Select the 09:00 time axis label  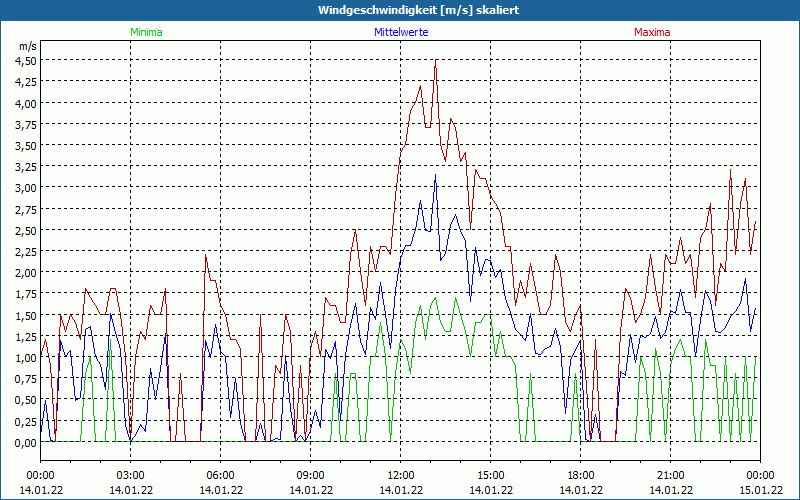pyautogui.click(x=310, y=475)
